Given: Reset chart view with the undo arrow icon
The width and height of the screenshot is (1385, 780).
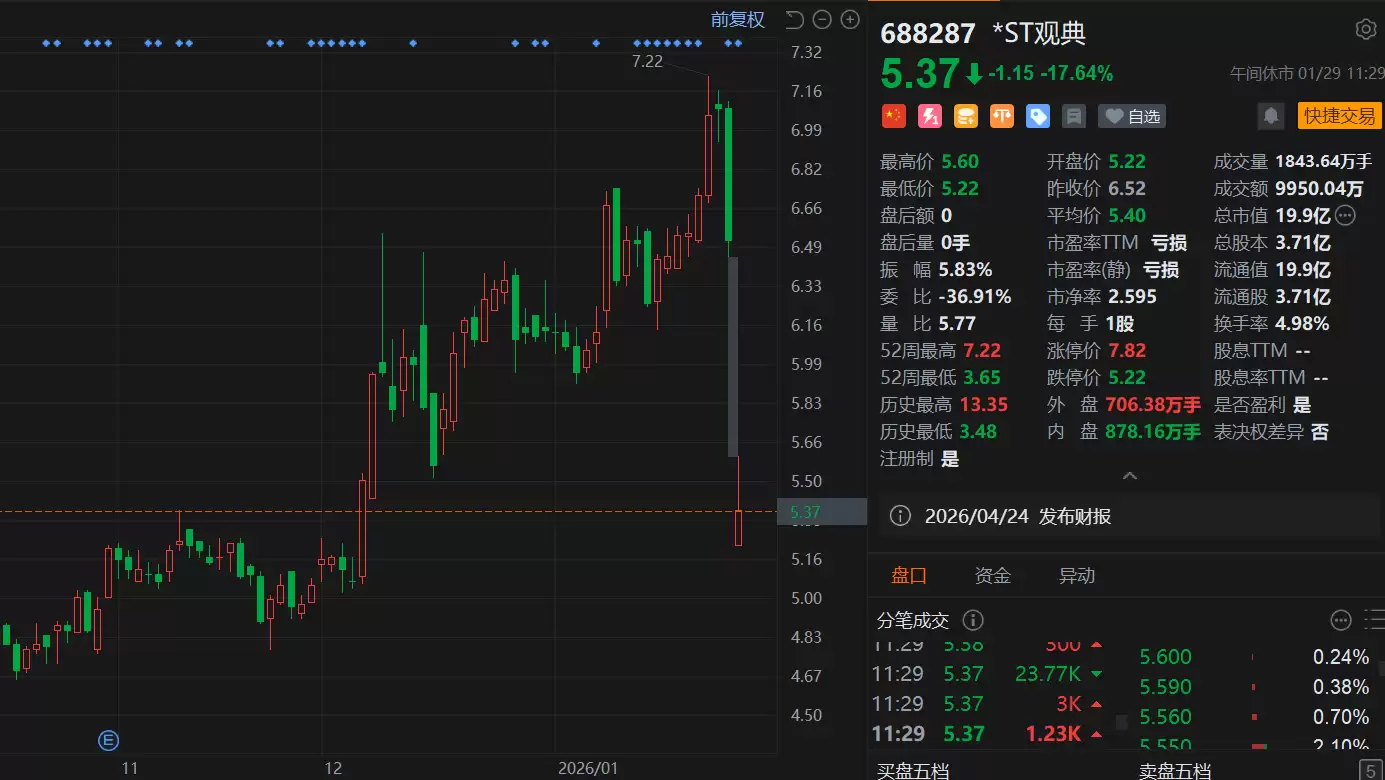Looking at the screenshot, I should tap(794, 19).
